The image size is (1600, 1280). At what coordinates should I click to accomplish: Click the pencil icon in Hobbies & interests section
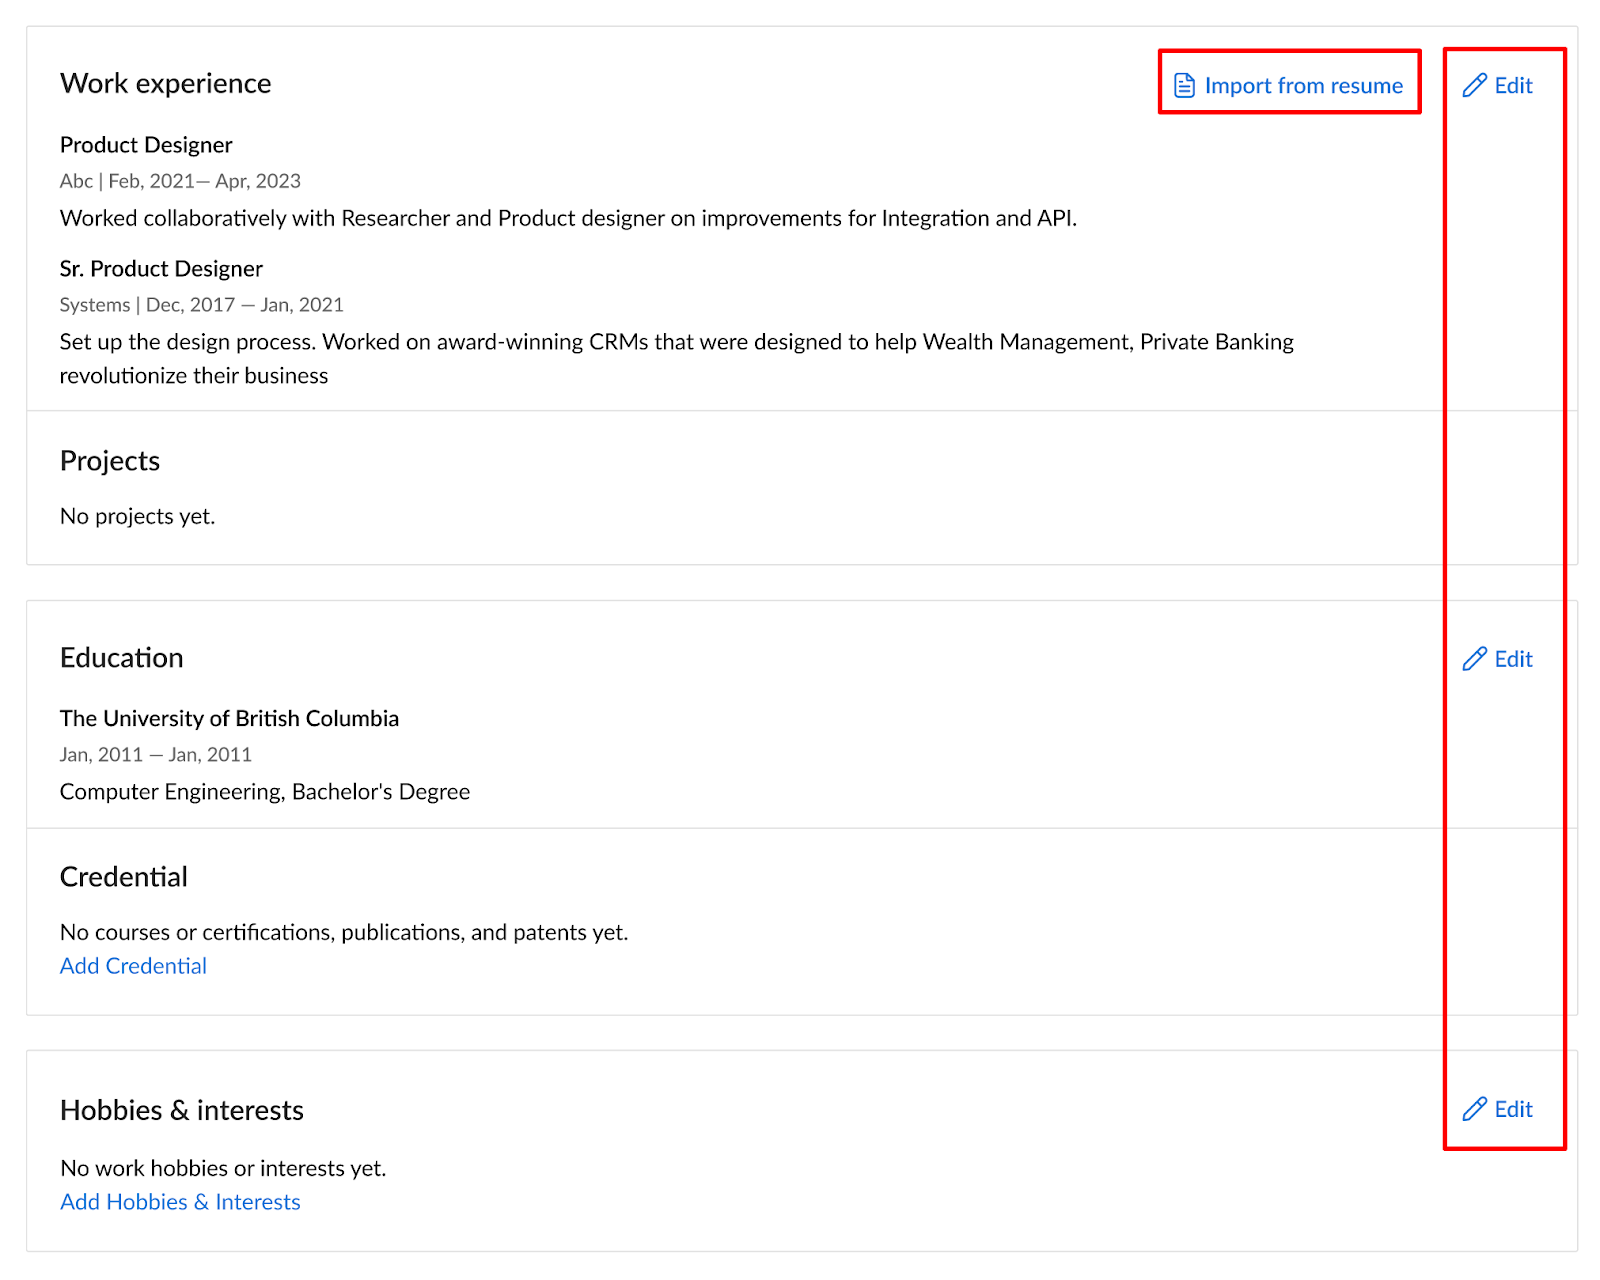pyautogui.click(x=1474, y=1109)
